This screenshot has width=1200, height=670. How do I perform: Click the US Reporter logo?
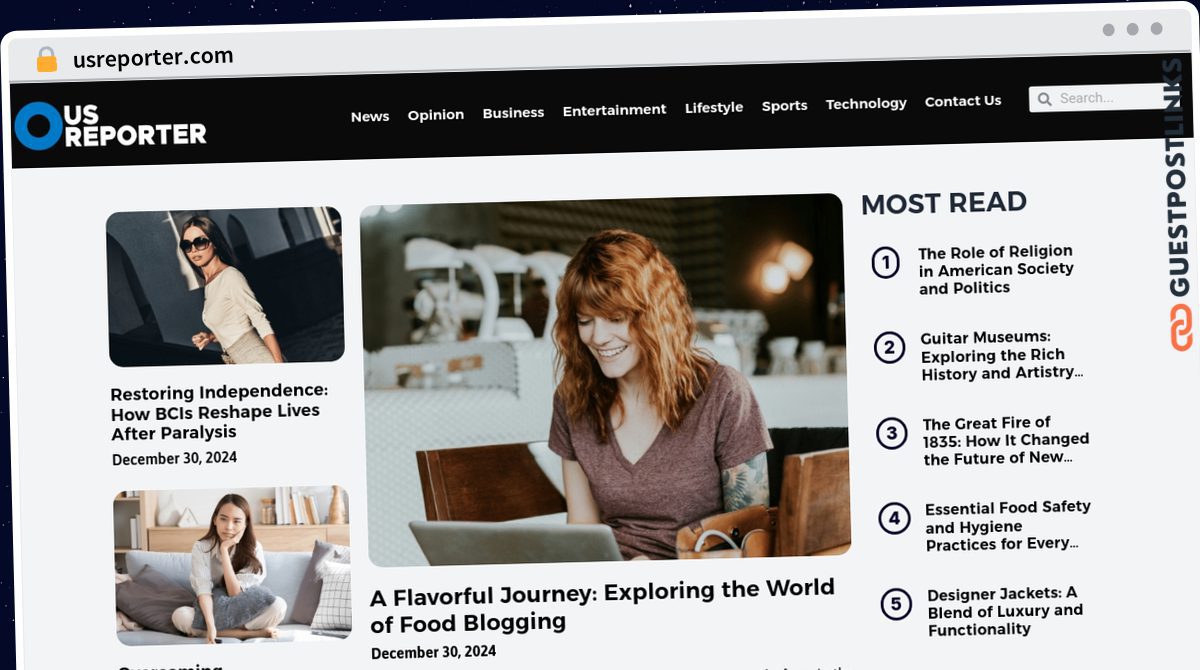coord(110,126)
